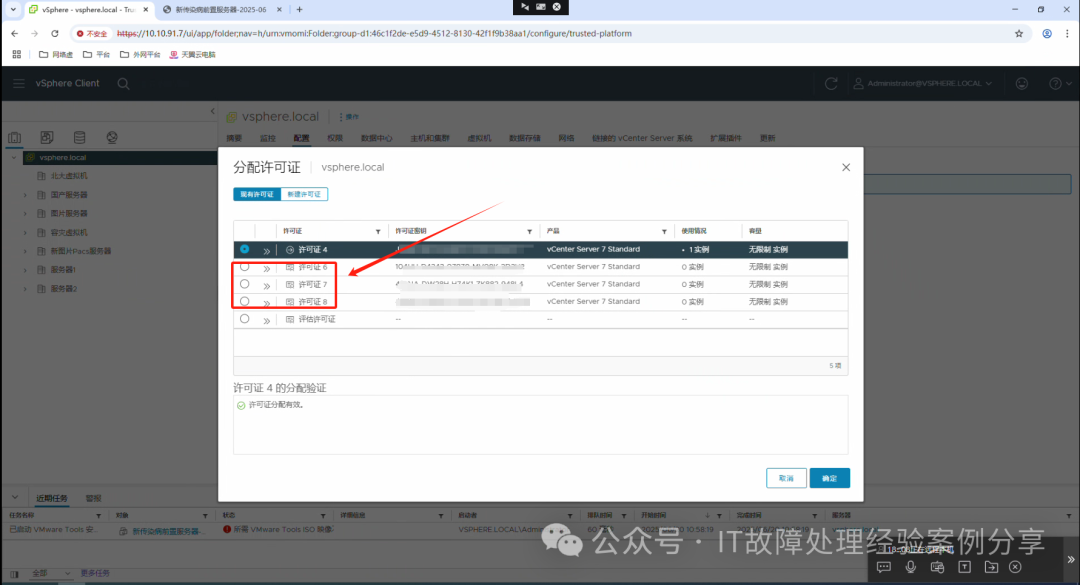Select the radio button for 许可证 8

(245, 301)
